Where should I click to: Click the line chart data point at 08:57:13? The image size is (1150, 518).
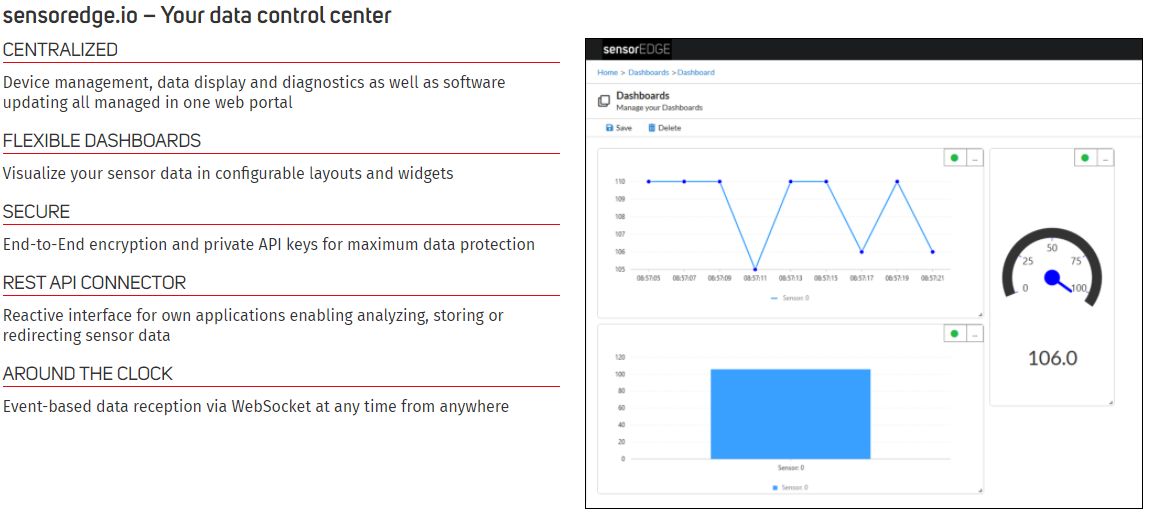(x=791, y=181)
